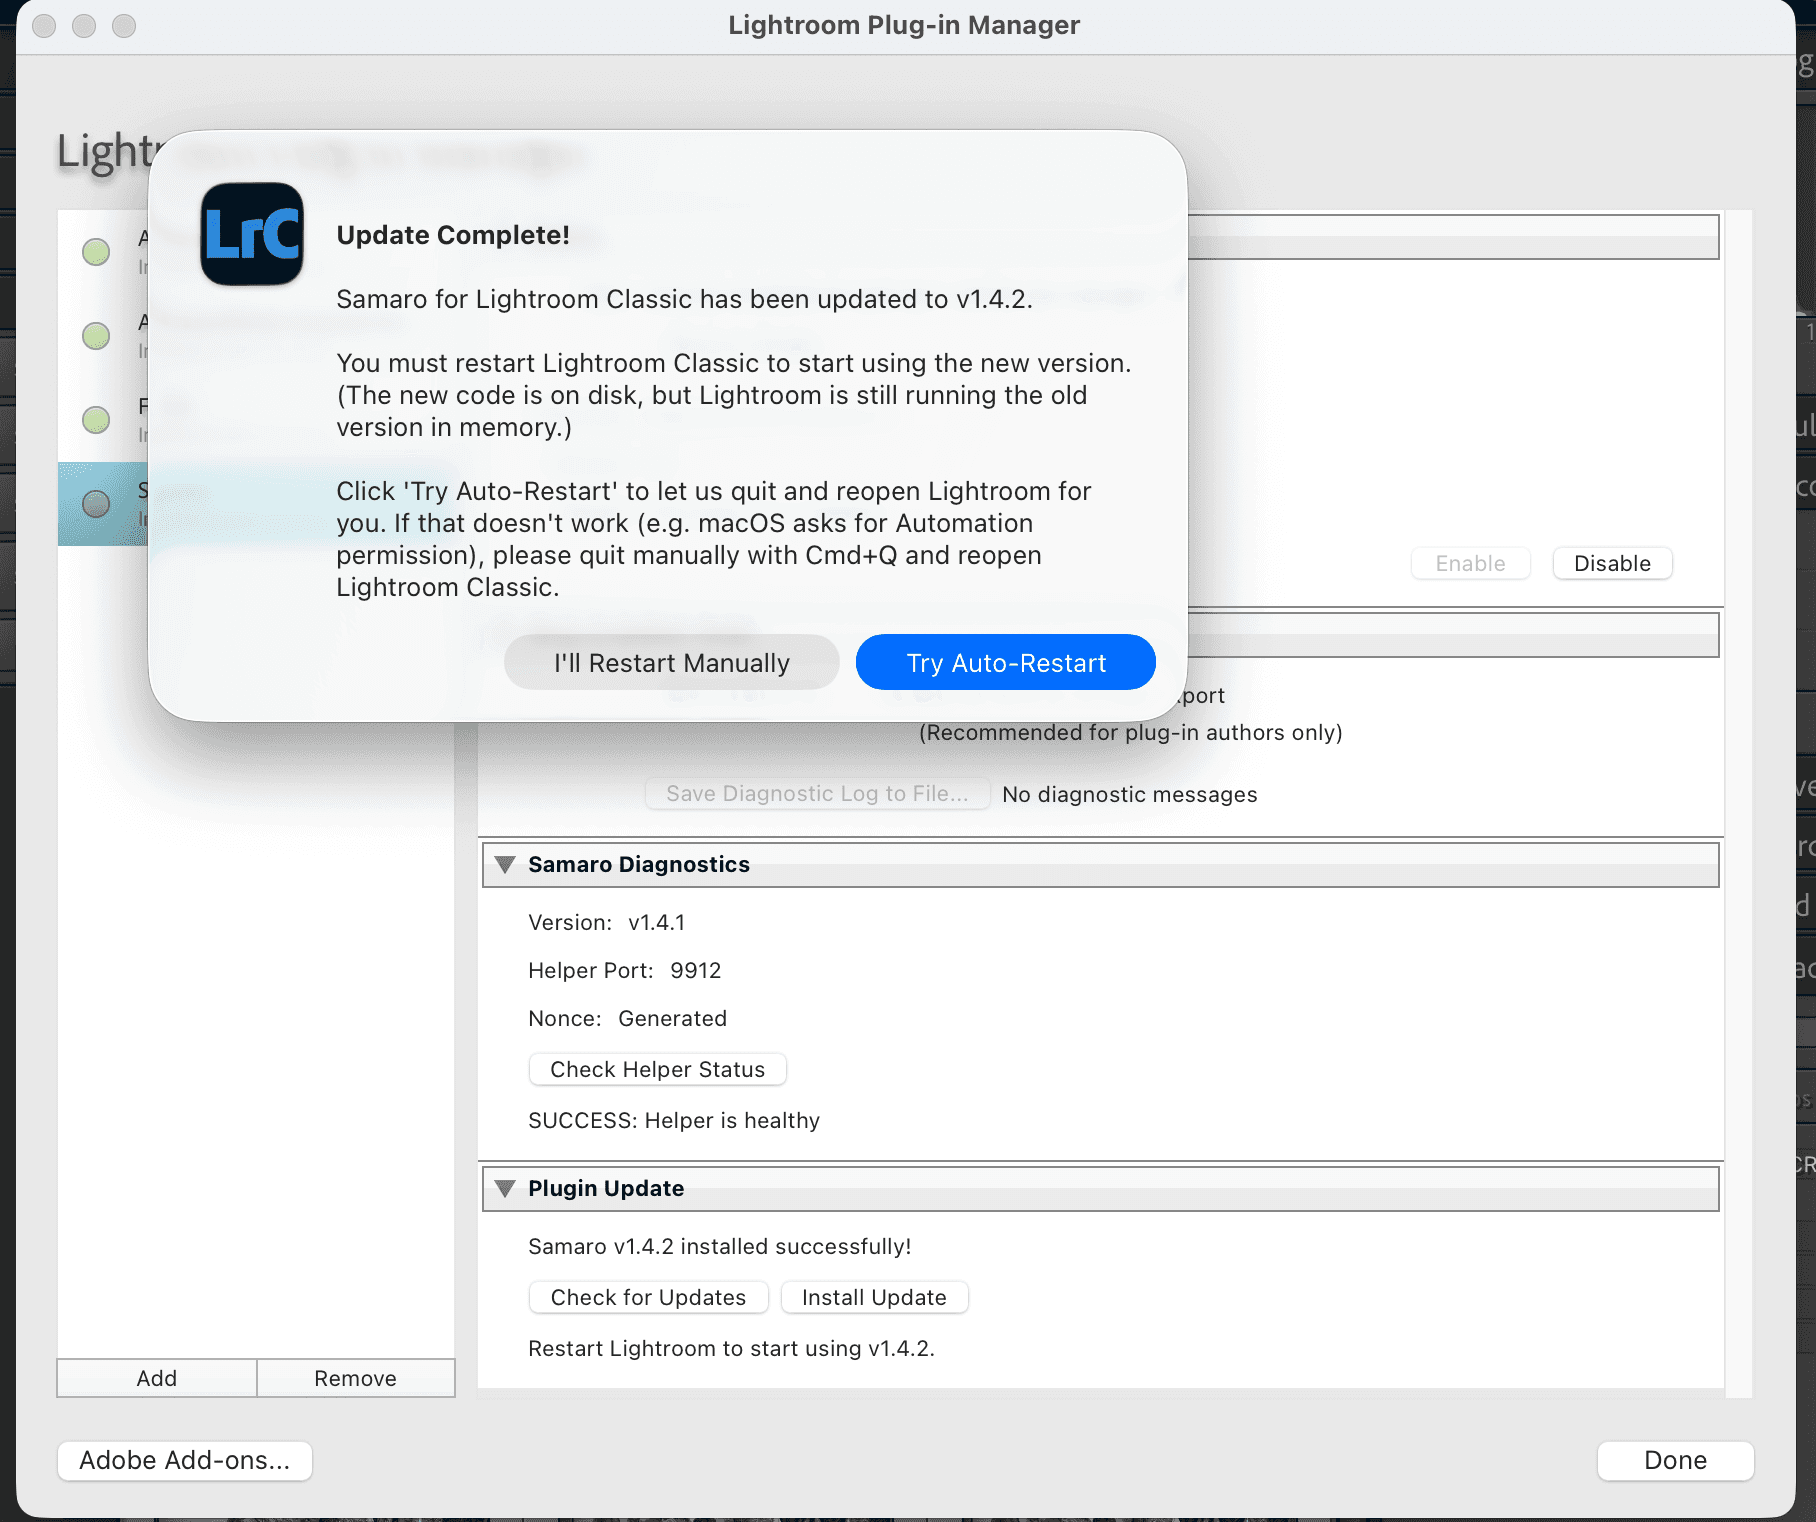Screen dimensions: 1816x1522
Task: Click Save Diagnostic Log to File
Action: tap(817, 794)
